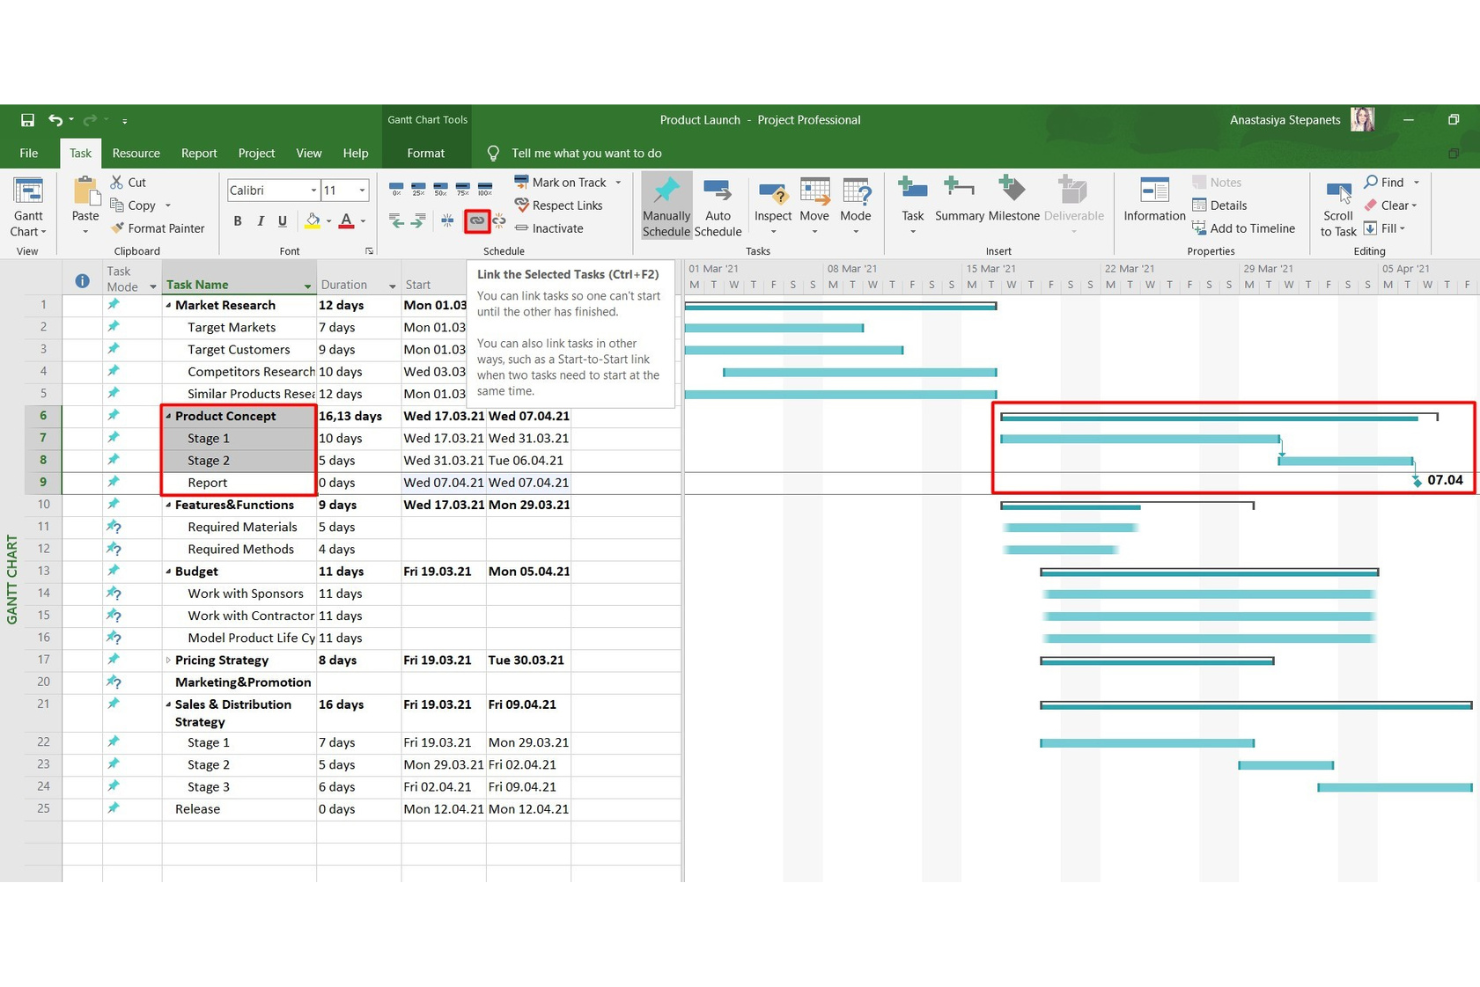Open the Duration column filter dropdown
Viewport: 1480px width, 987px height.
coord(392,286)
